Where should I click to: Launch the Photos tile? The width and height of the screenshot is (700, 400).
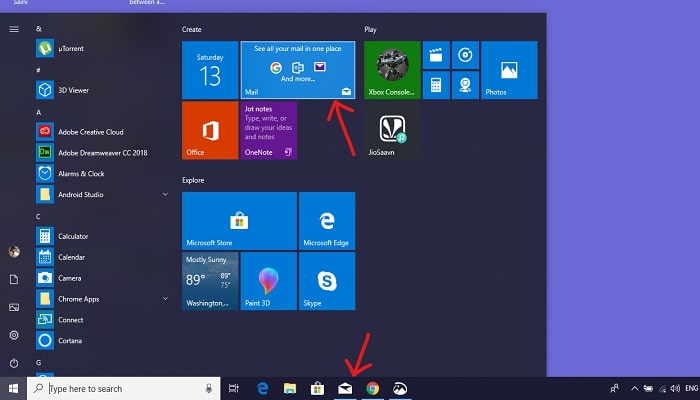(x=509, y=70)
